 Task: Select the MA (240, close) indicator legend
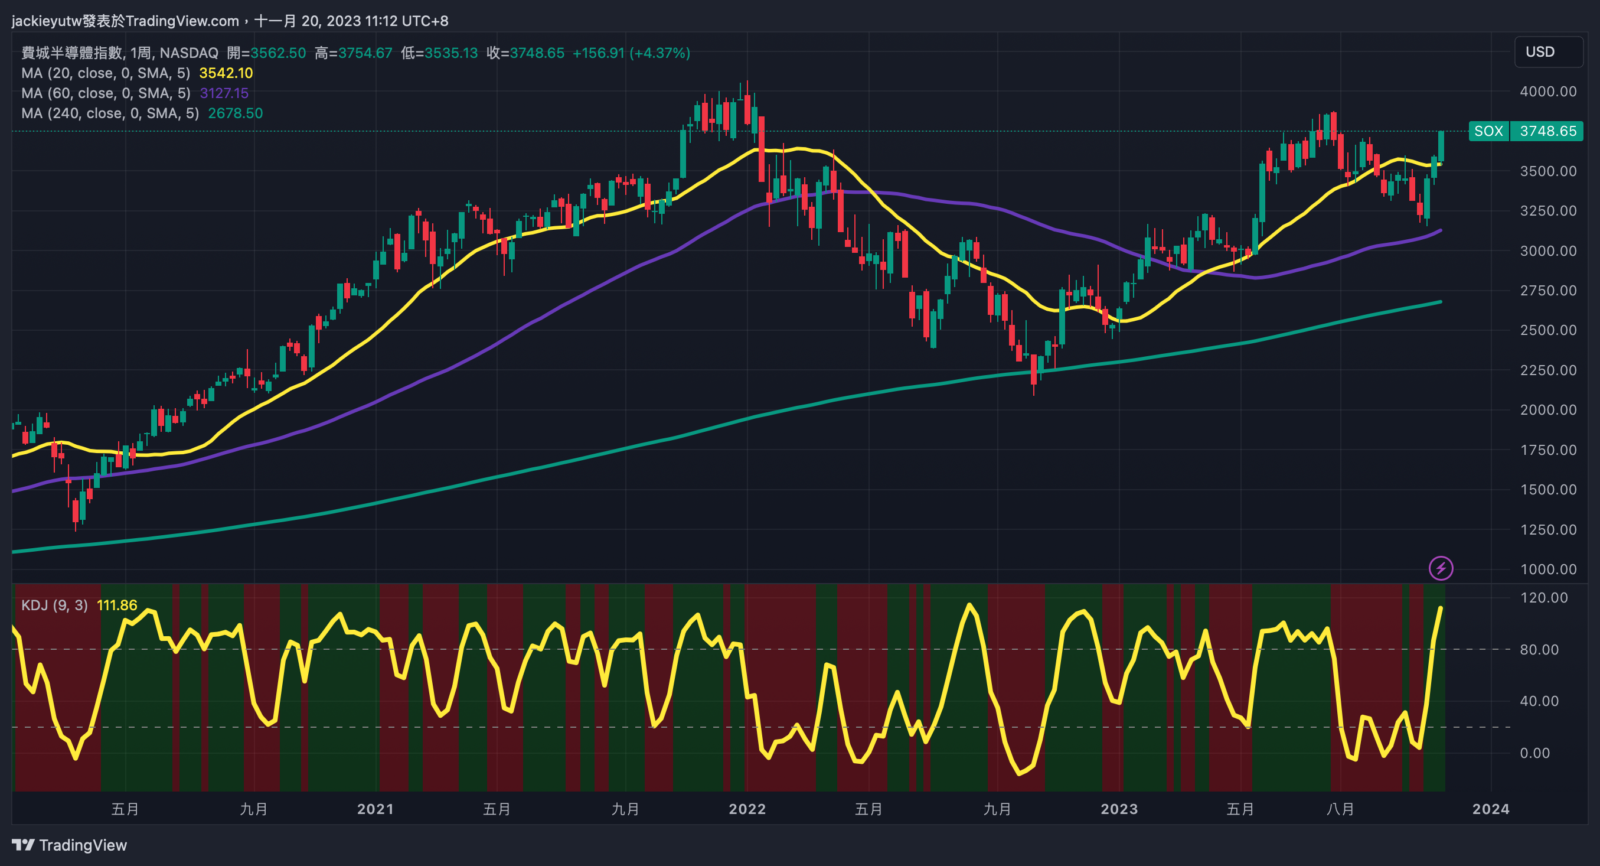(110, 113)
